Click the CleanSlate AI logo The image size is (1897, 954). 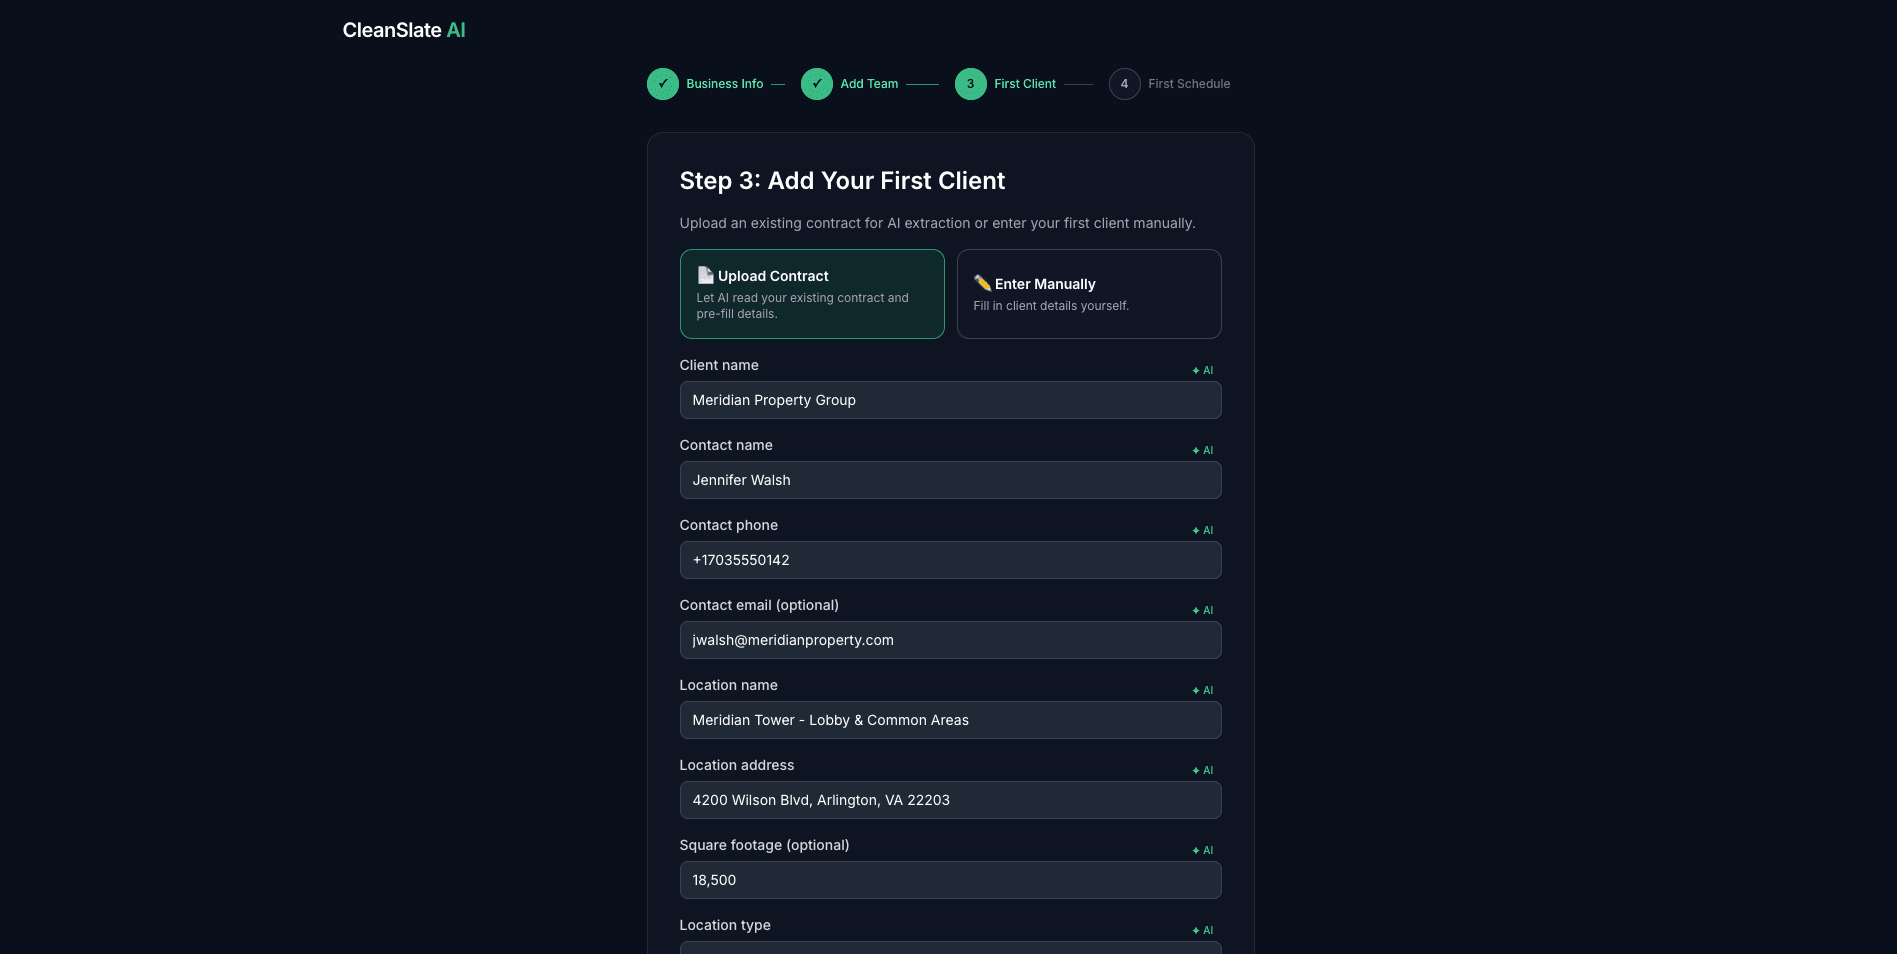coord(403,30)
